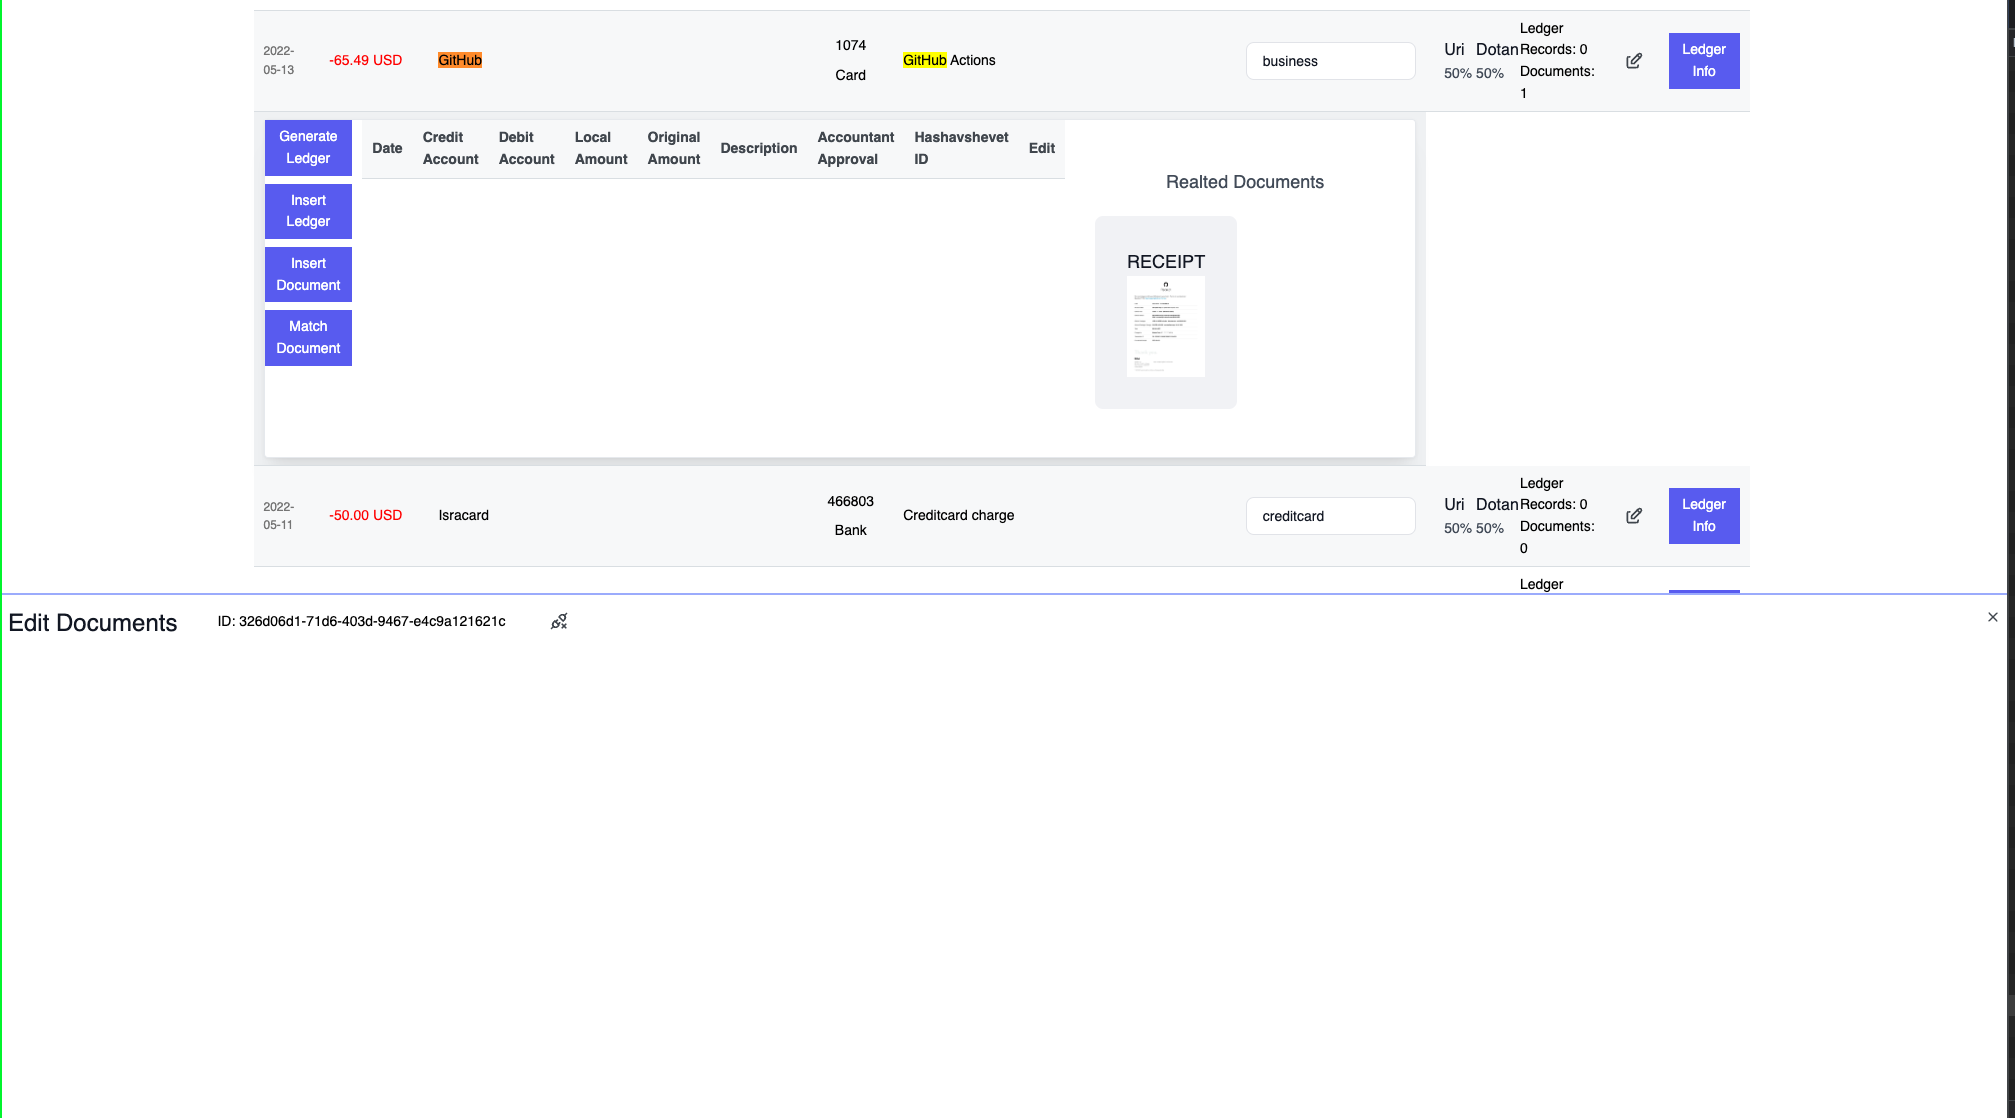Click the Isracard counterparty name
This screenshot has width=2015, height=1118.
[x=463, y=515]
